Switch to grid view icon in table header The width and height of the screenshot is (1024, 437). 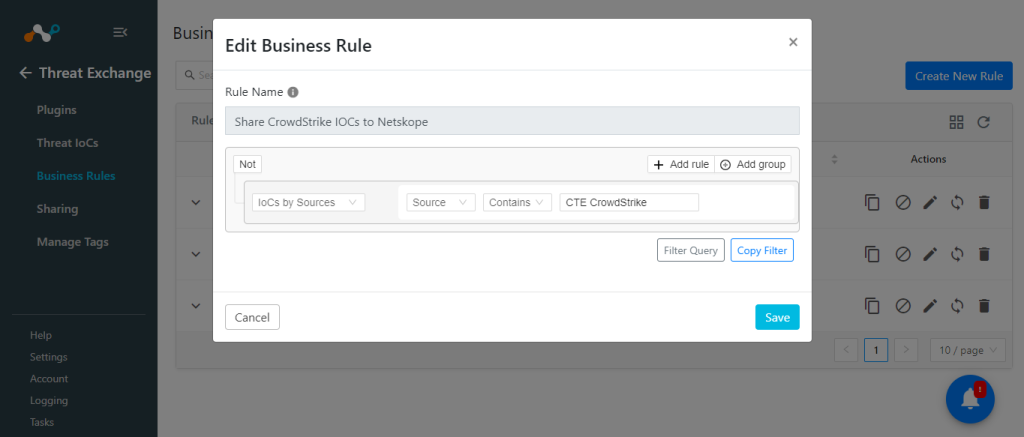(957, 122)
